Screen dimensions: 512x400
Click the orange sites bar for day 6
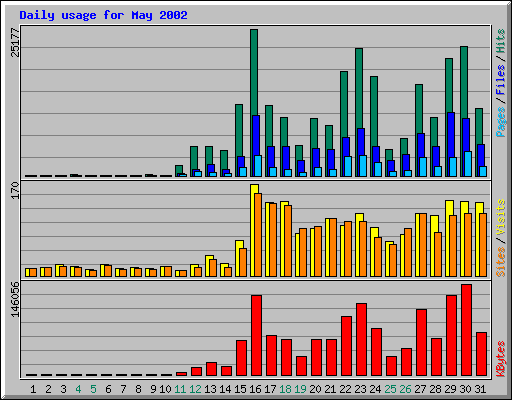[x=108, y=271]
